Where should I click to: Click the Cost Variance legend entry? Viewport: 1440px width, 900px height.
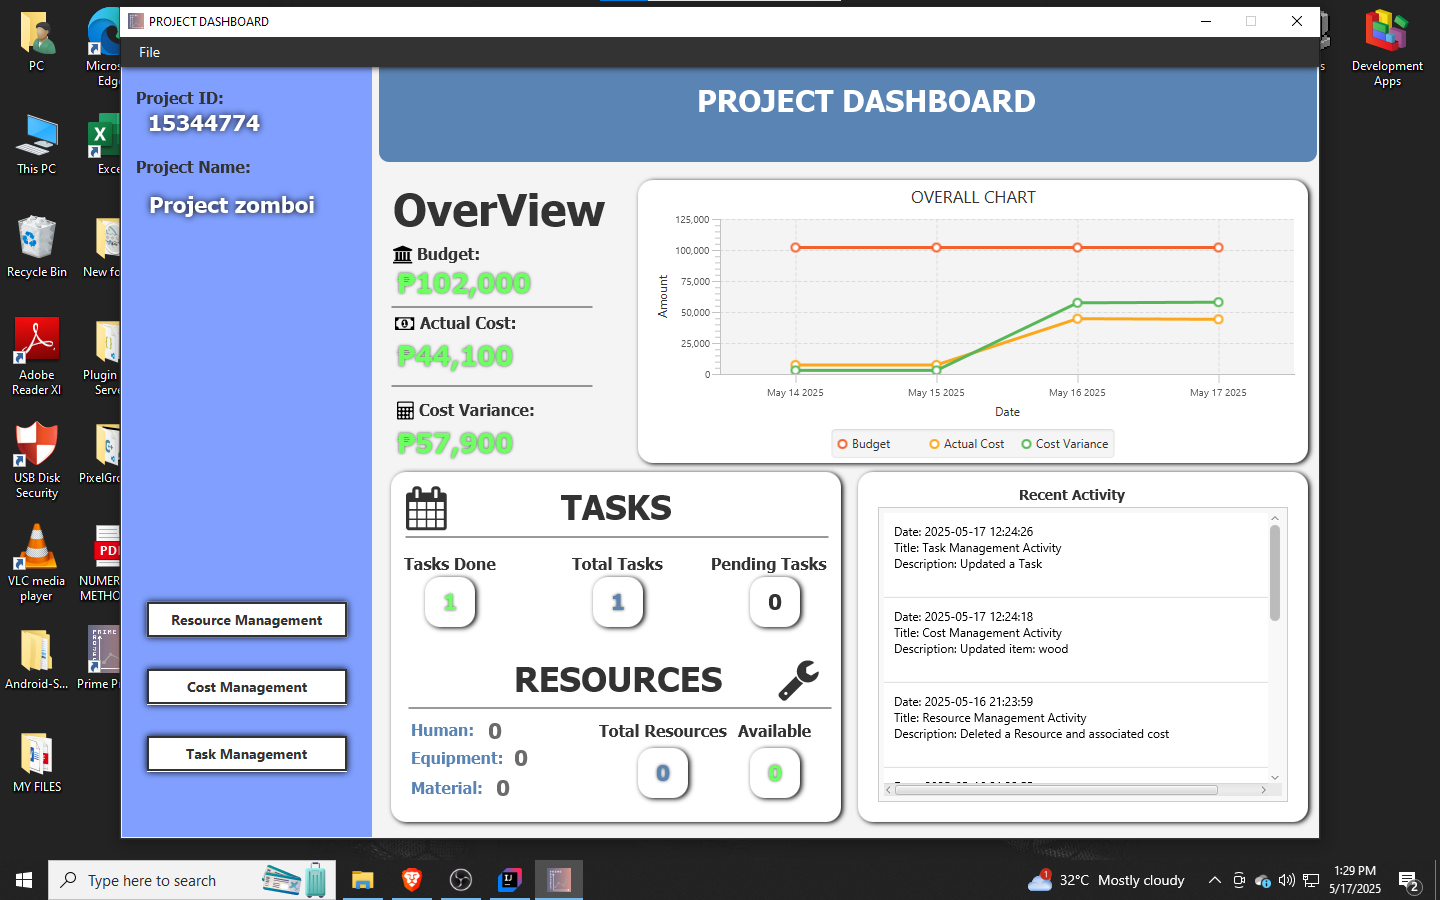point(1065,444)
